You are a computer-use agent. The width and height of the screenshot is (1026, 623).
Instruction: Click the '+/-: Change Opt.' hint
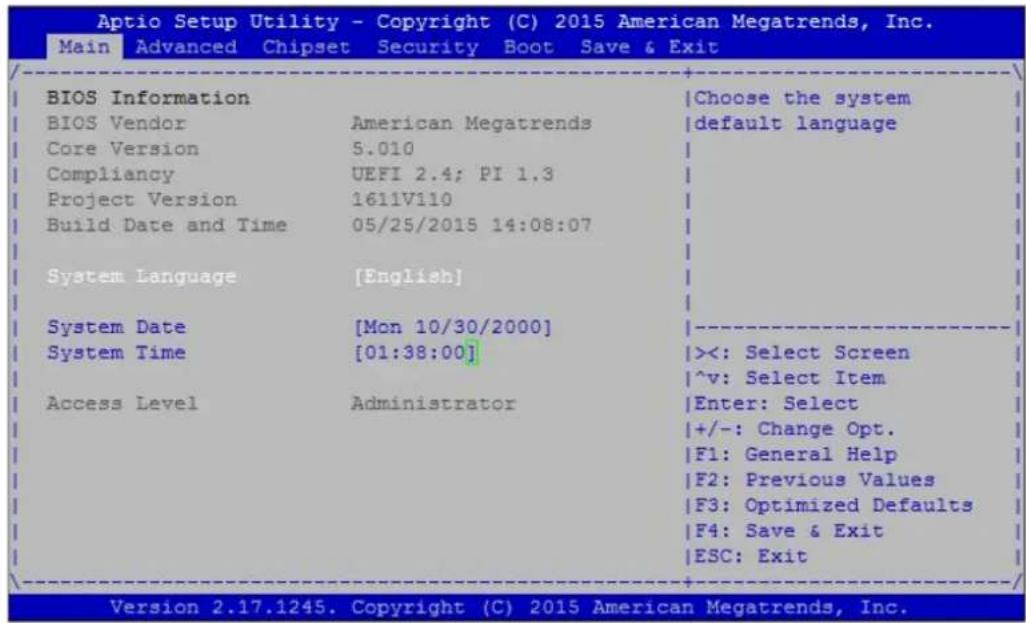pyautogui.click(x=795, y=429)
